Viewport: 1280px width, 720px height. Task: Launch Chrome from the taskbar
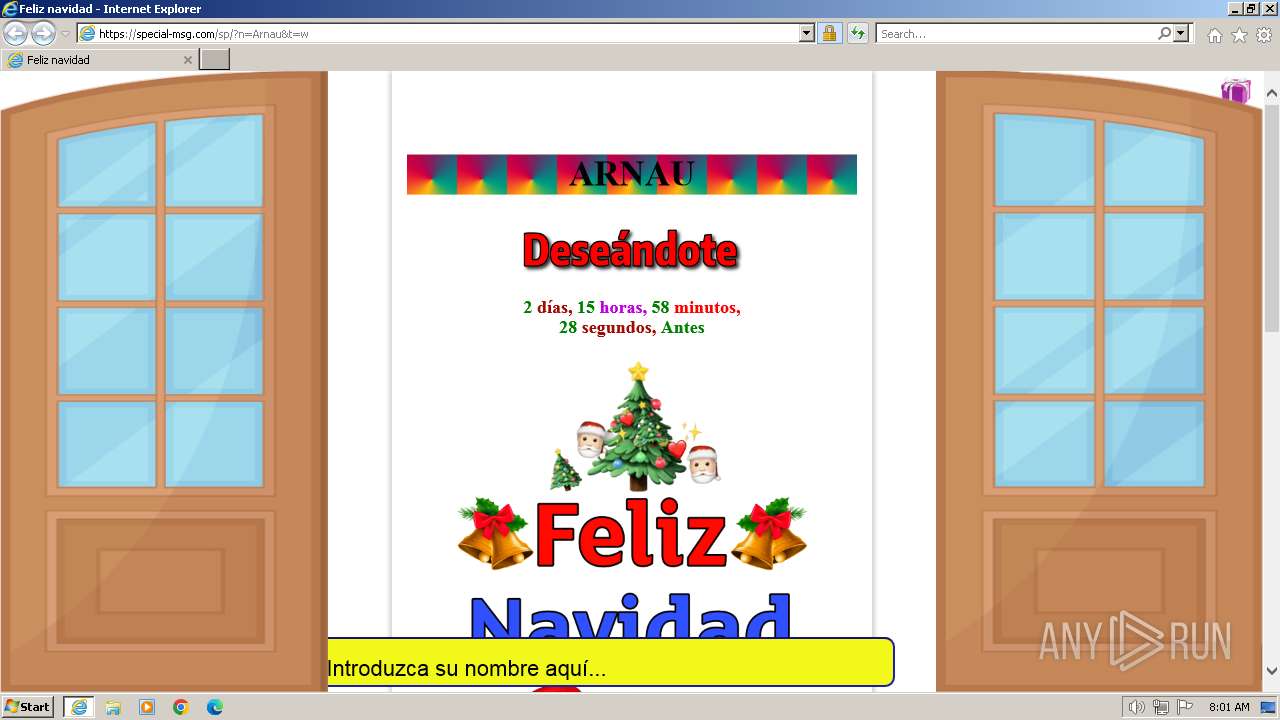[181, 707]
